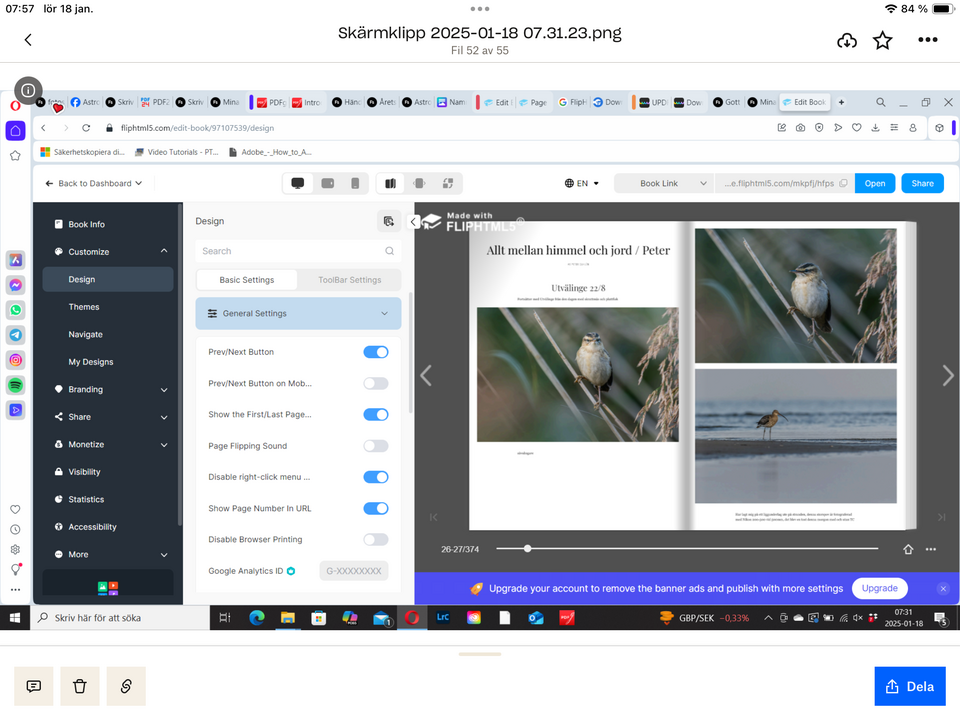
Task: Copy the book link URL icon
Action: pyautogui.click(x=844, y=183)
